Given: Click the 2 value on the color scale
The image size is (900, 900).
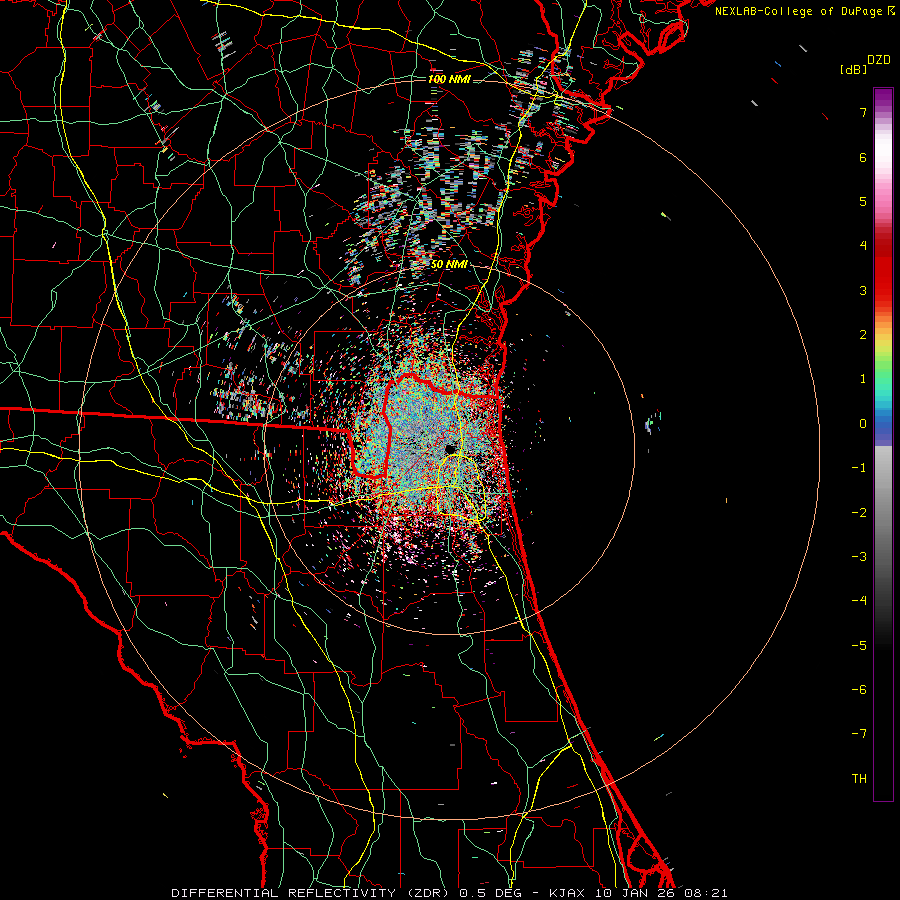Looking at the screenshot, I should coord(863,335).
